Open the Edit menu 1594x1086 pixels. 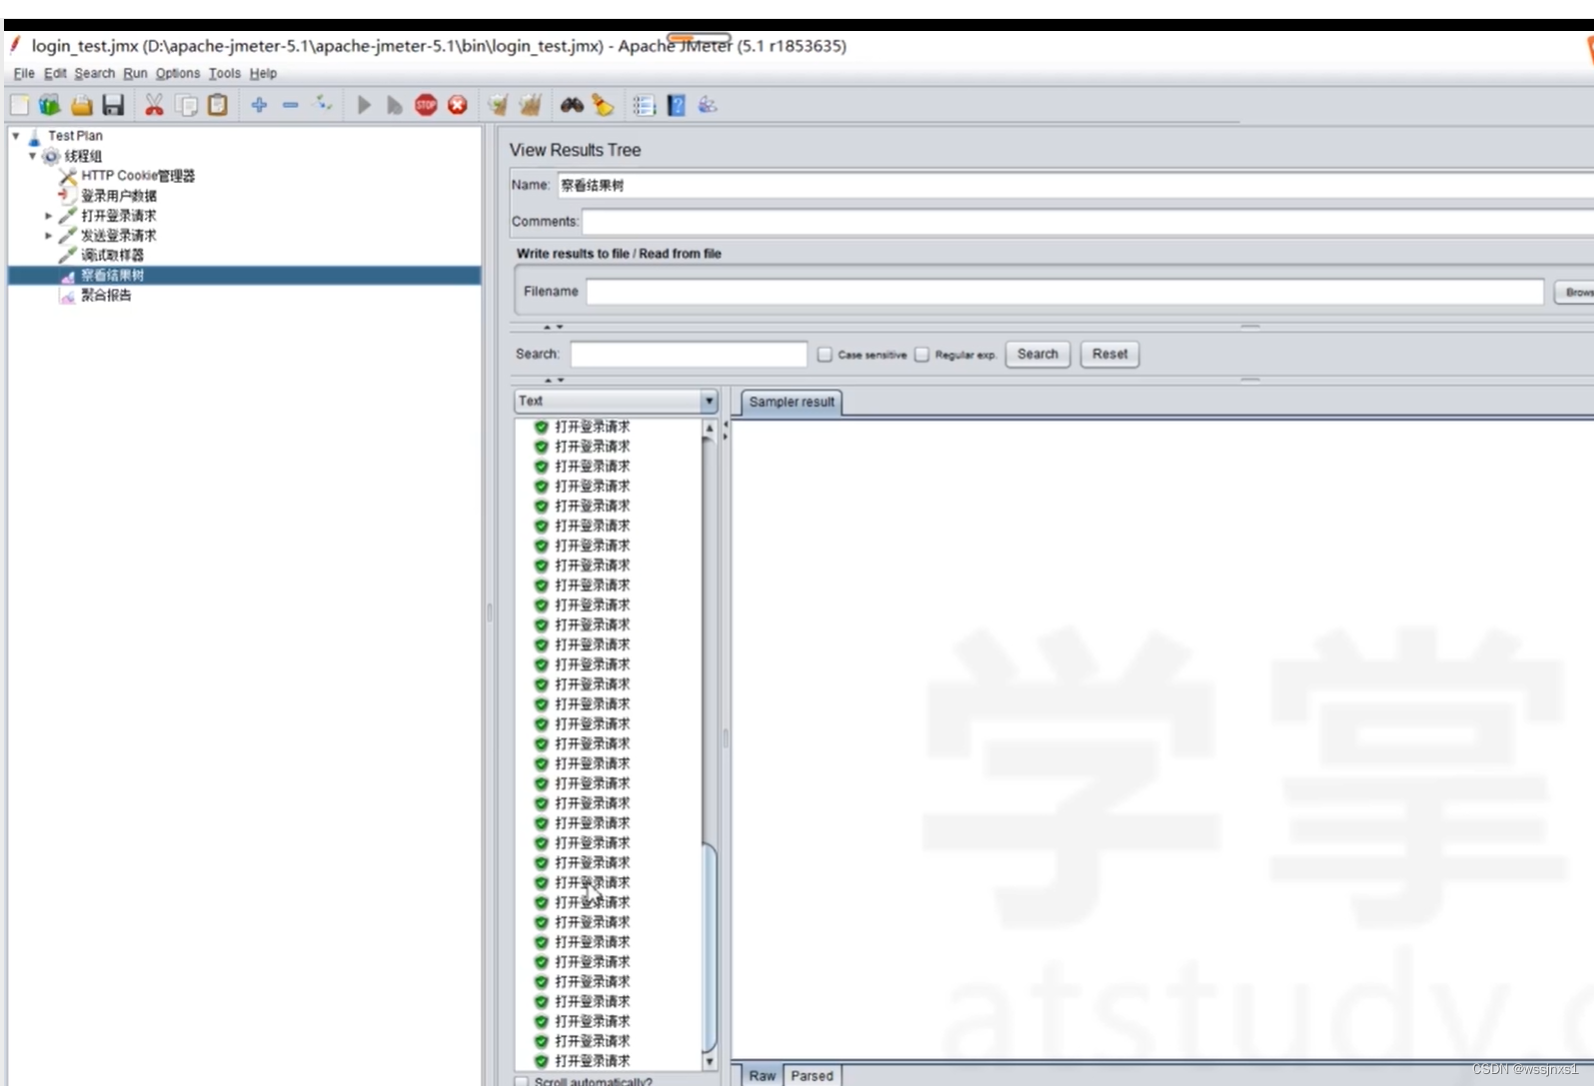(55, 73)
